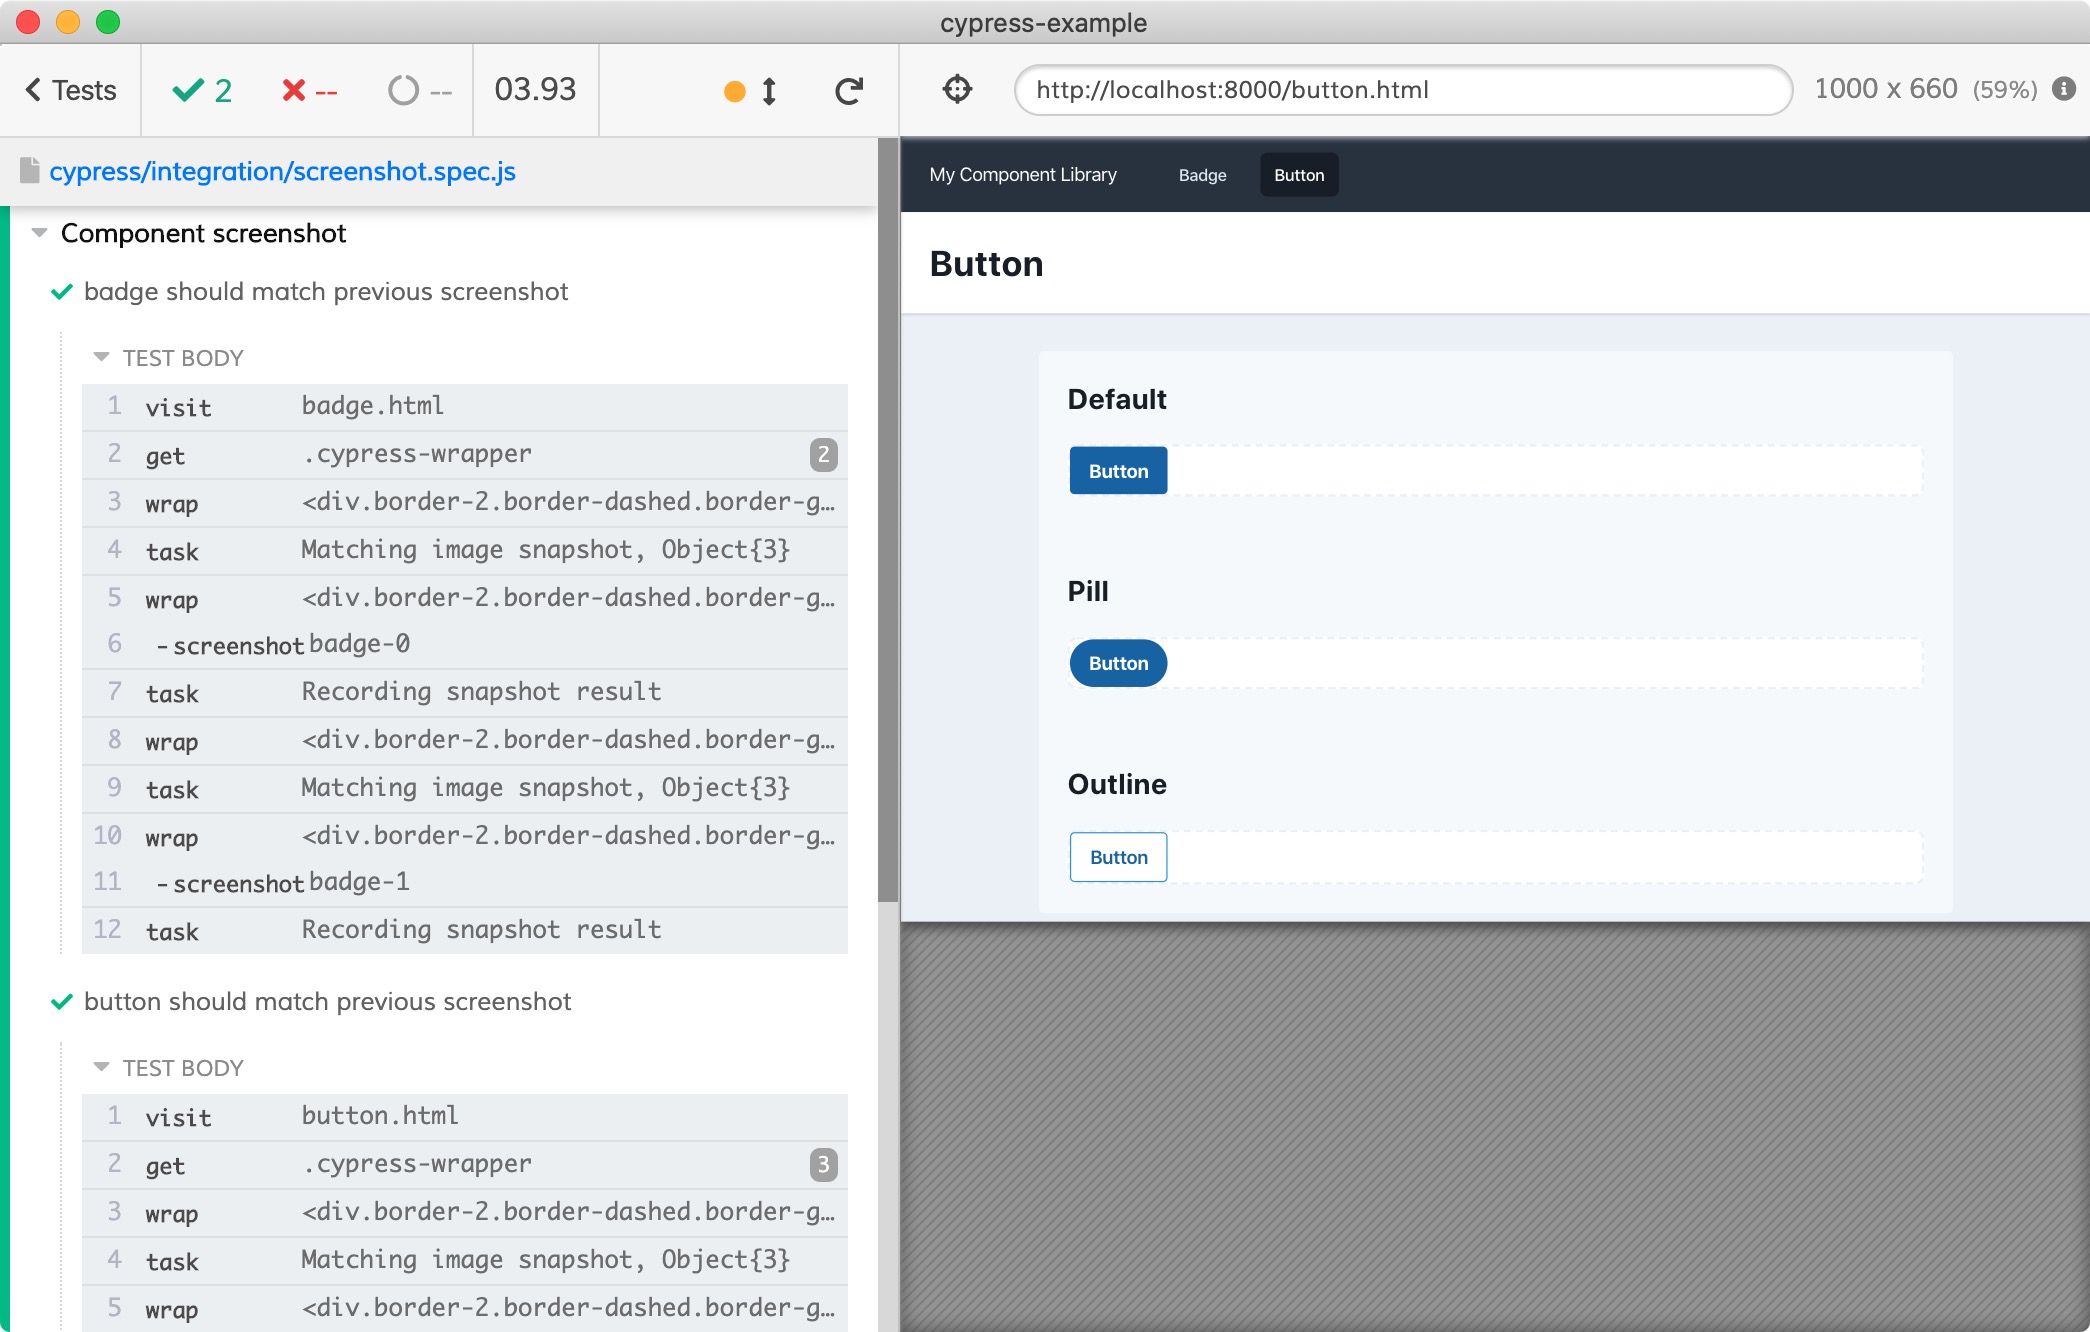Click the reload tests icon

pyautogui.click(x=849, y=91)
